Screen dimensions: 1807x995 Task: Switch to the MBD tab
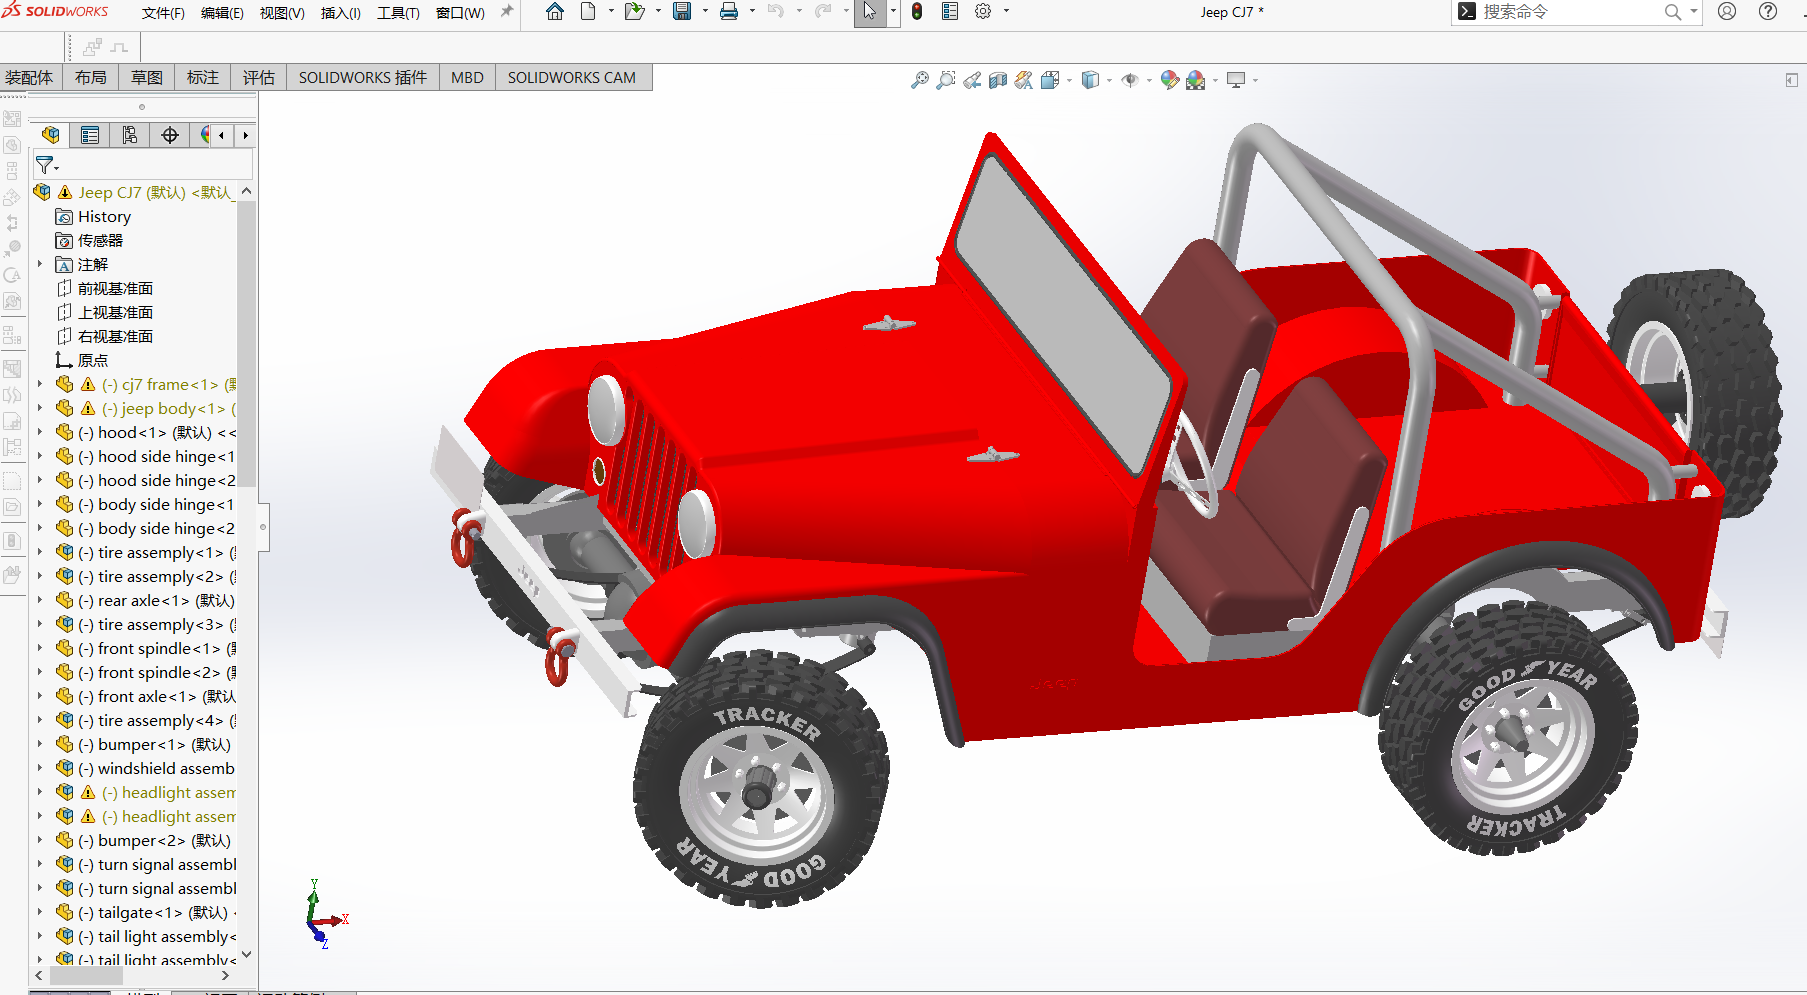coord(467,78)
